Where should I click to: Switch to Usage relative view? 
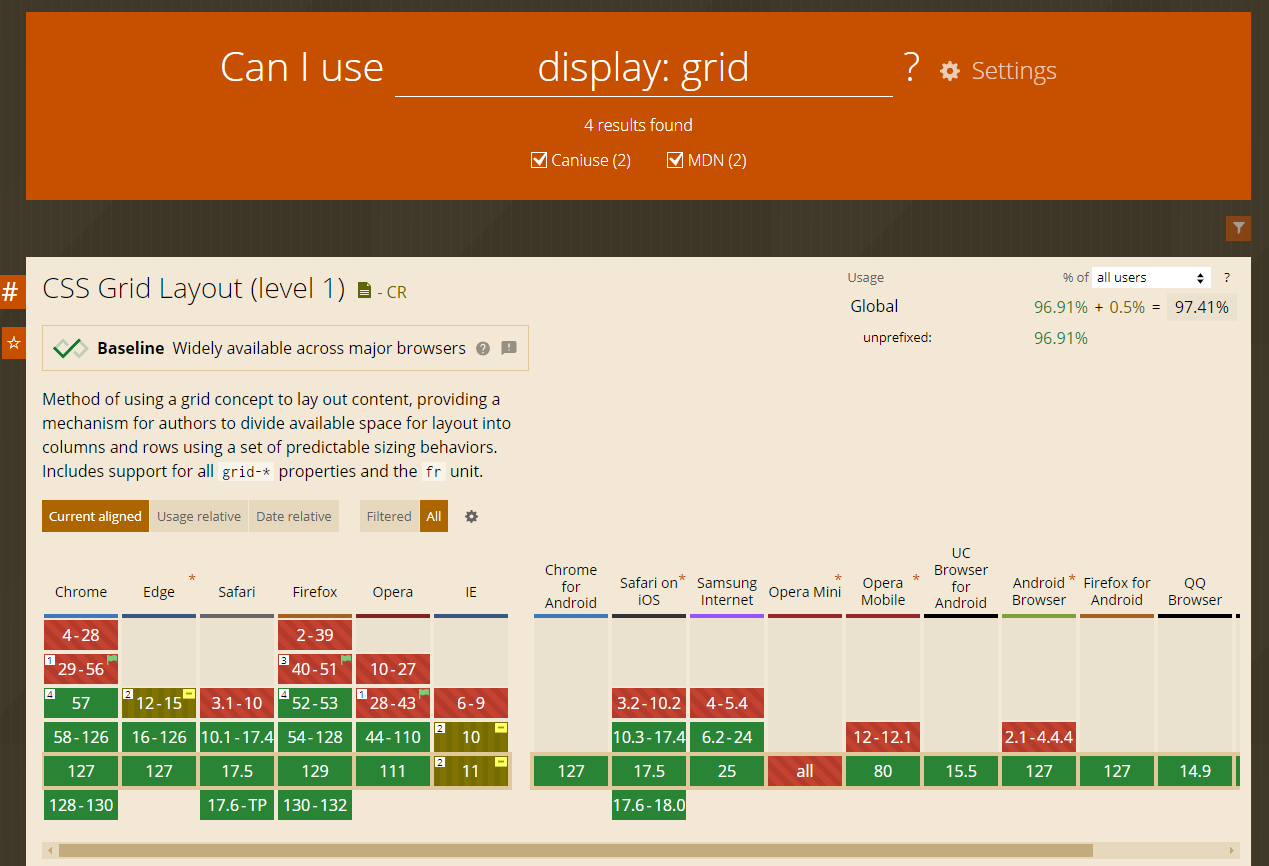coord(199,517)
